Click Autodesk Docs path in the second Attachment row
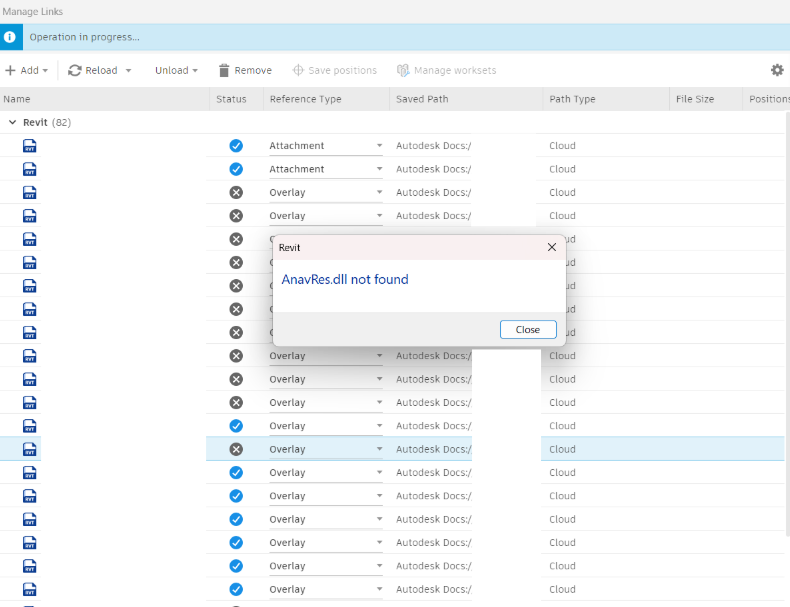The width and height of the screenshot is (790, 607). (433, 169)
